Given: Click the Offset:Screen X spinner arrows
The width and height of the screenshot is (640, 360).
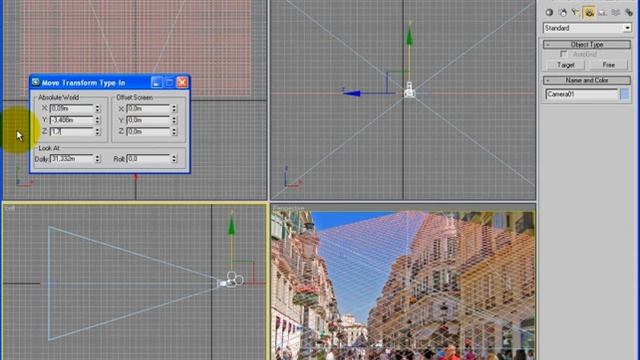Looking at the screenshot, I should coord(174,109).
